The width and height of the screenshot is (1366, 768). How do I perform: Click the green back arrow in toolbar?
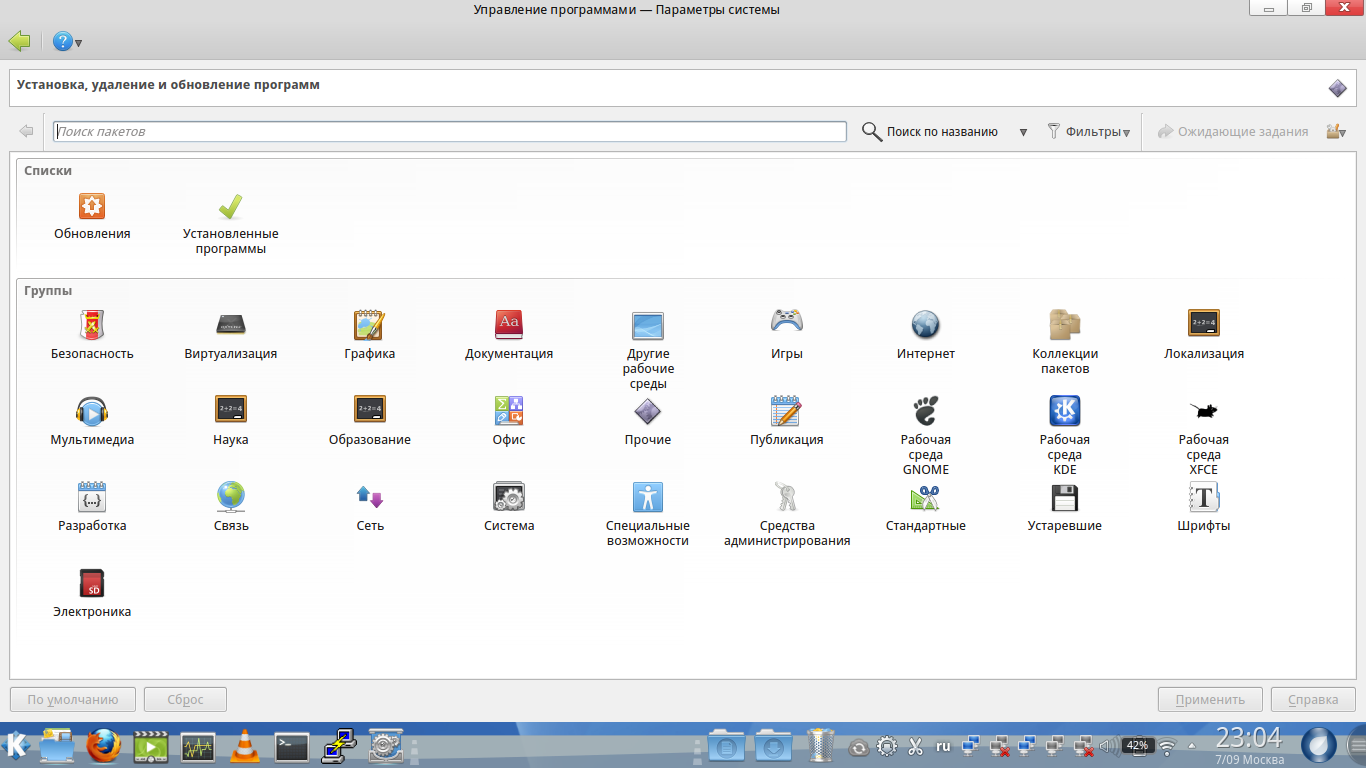pos(20,41)
